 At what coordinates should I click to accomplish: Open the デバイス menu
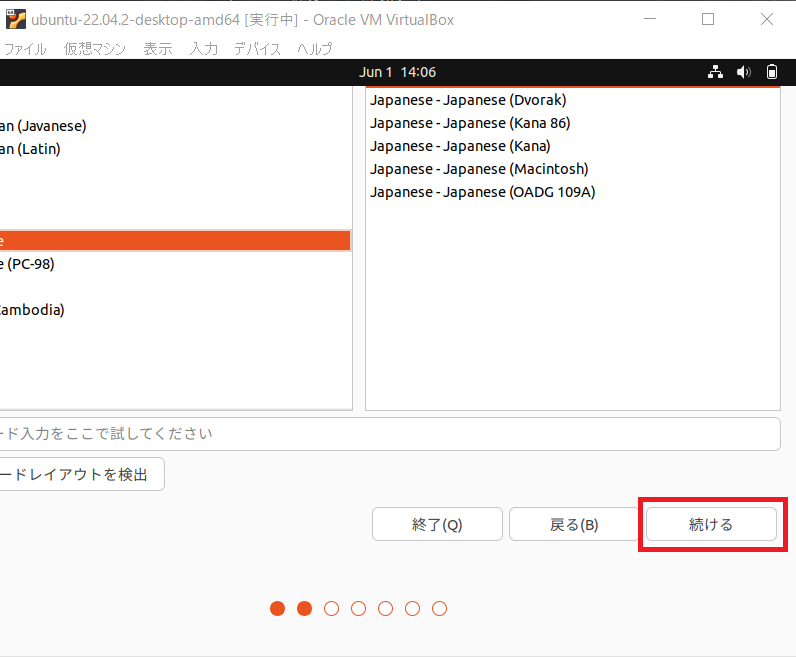(x=257, y=49)
